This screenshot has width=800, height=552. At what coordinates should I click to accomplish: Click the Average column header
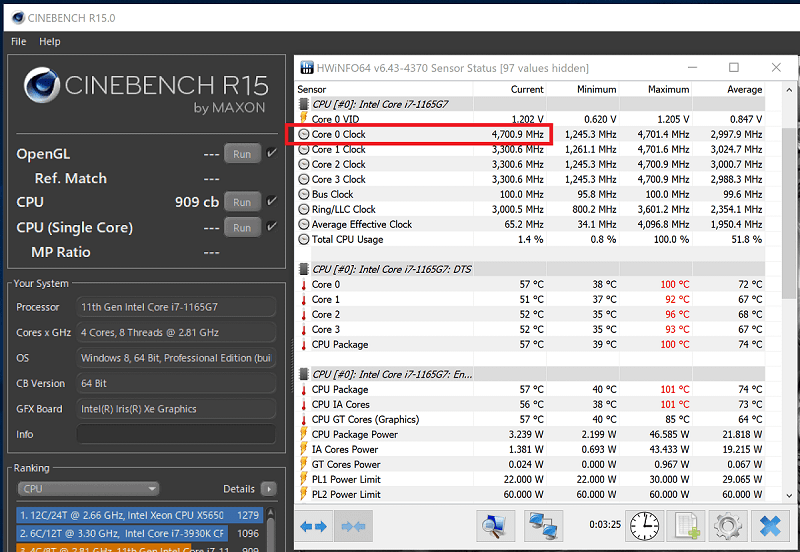point(728,89)
